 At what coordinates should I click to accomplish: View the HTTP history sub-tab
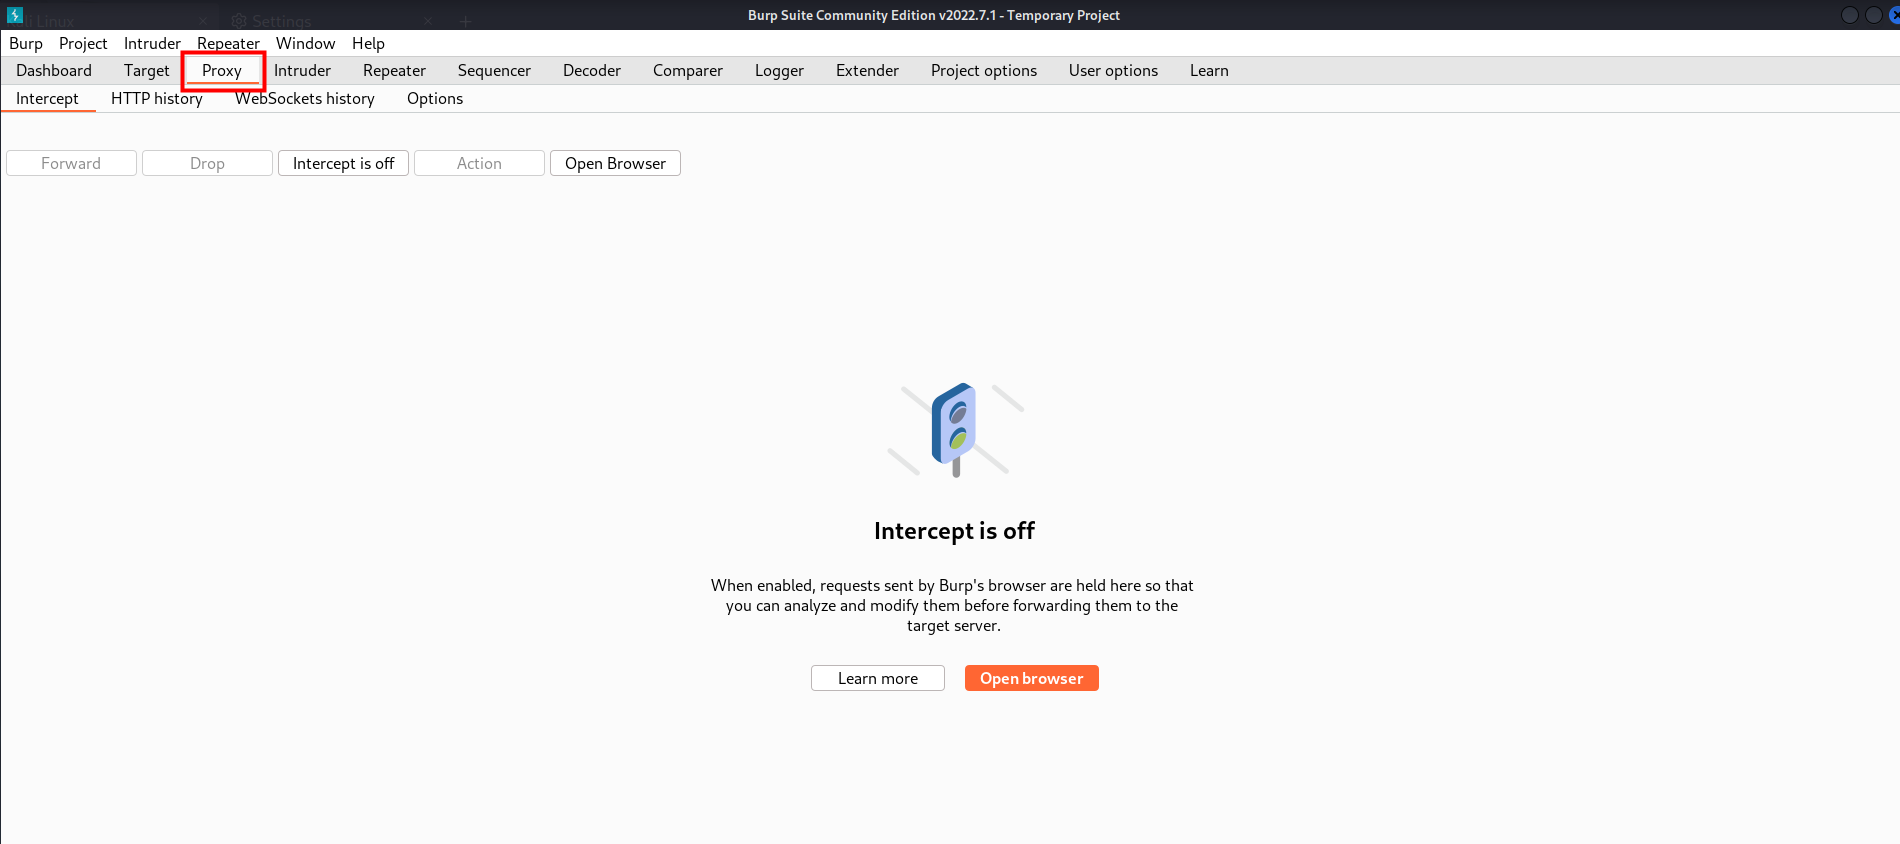tap(157, 98)
